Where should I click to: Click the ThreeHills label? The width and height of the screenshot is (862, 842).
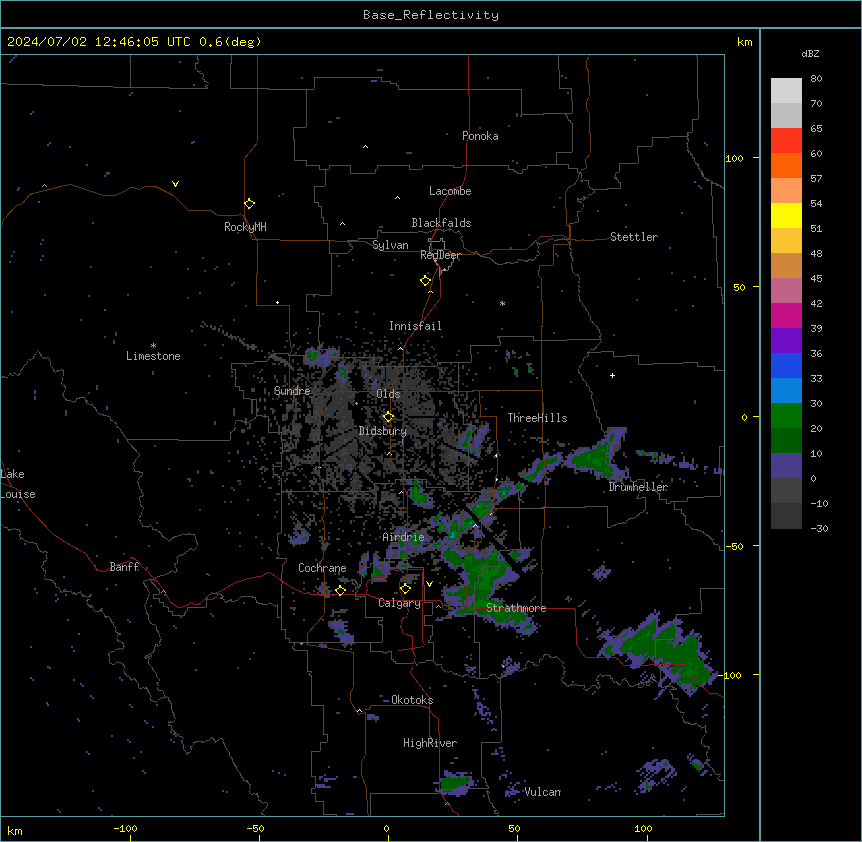(x=537, y=418)
